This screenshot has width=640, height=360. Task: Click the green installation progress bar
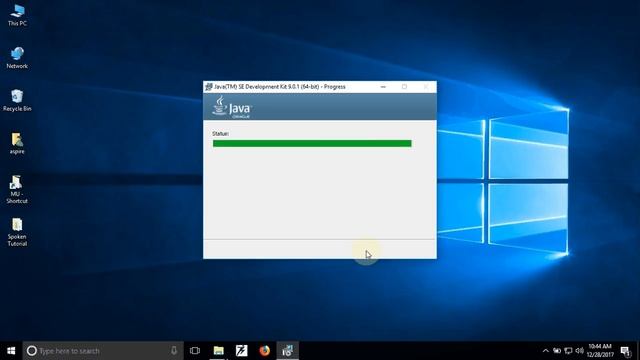312,143
